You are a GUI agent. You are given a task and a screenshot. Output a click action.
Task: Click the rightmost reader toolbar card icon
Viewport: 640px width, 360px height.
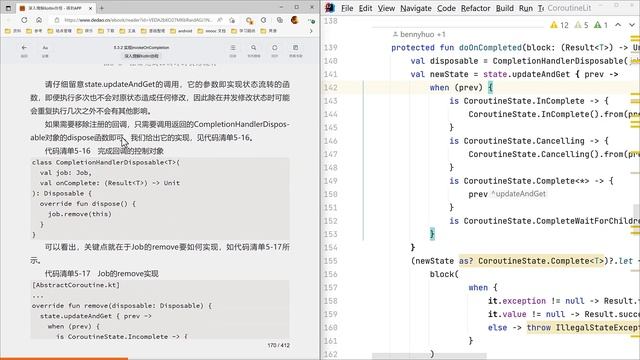click(x=296, y=48)
